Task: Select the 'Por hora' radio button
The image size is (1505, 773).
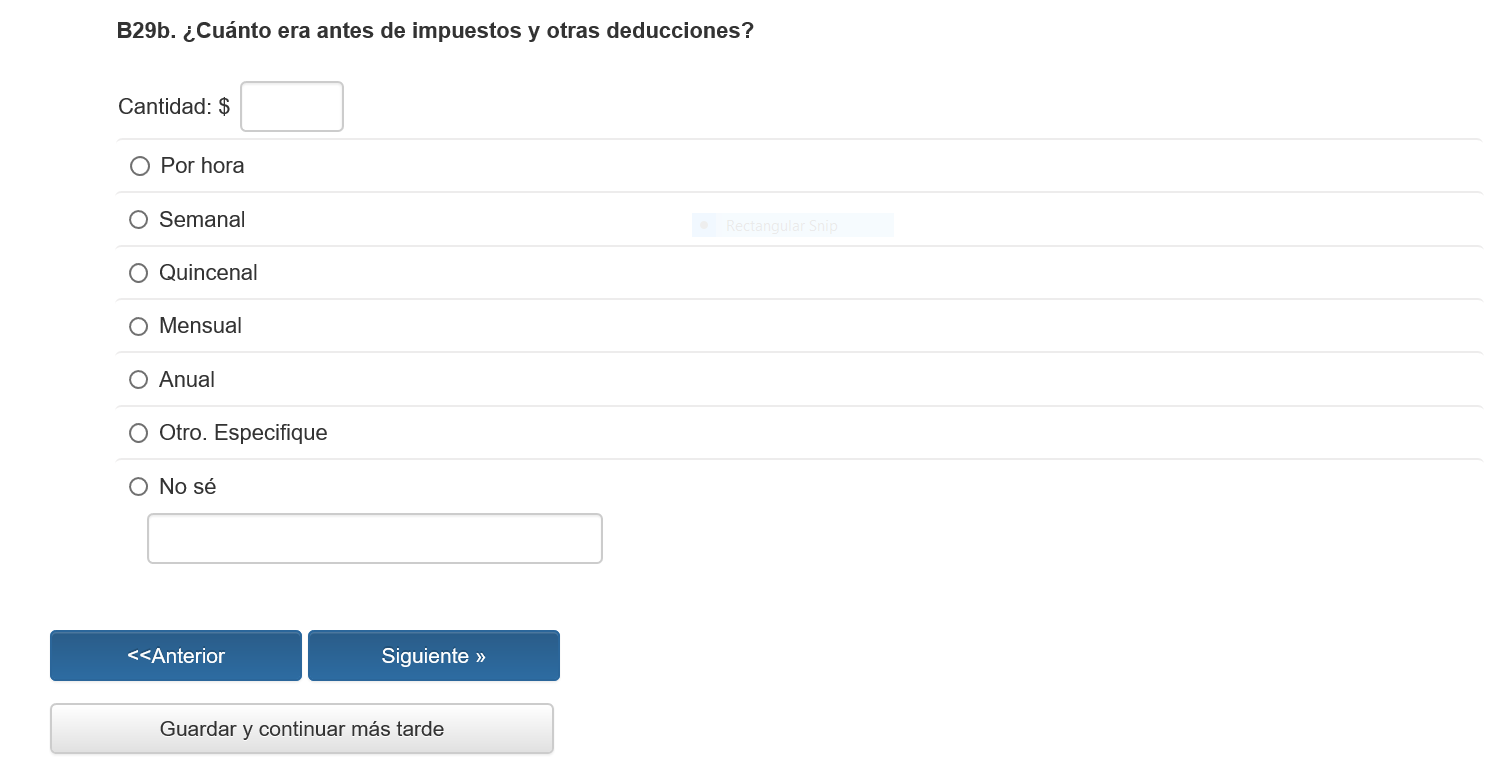Action: pyautogui.click(x=140, y=166)
